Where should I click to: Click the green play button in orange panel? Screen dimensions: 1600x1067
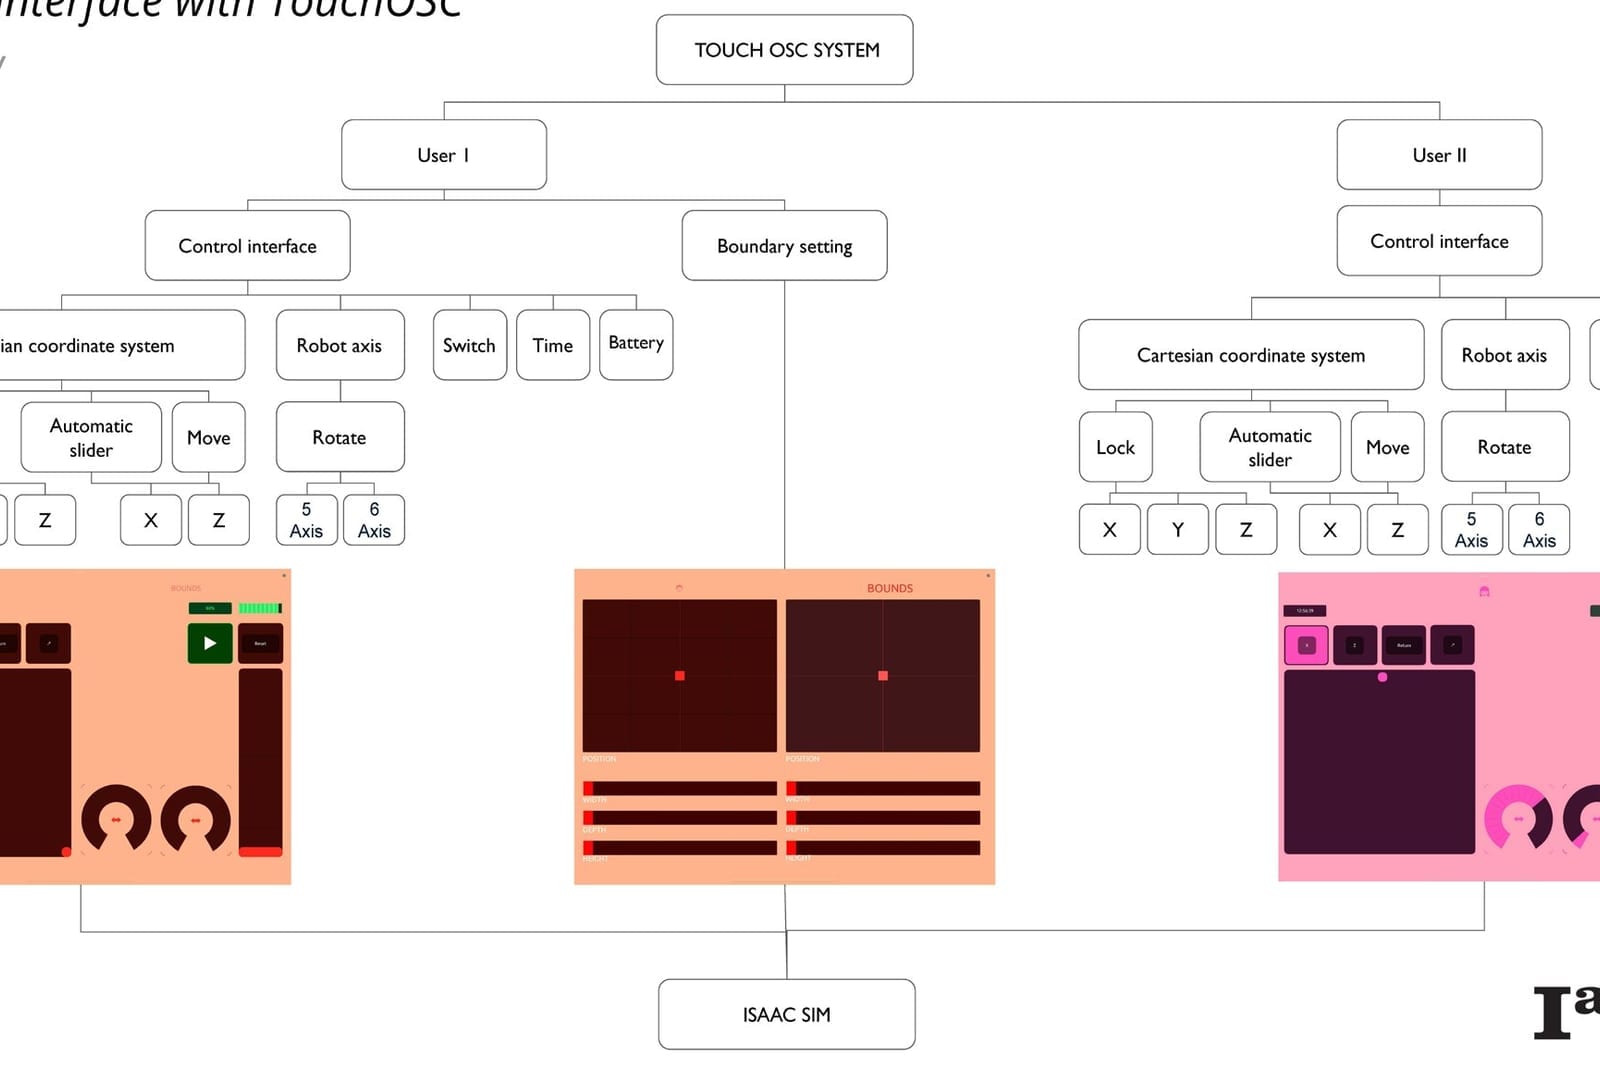point(210,643)
